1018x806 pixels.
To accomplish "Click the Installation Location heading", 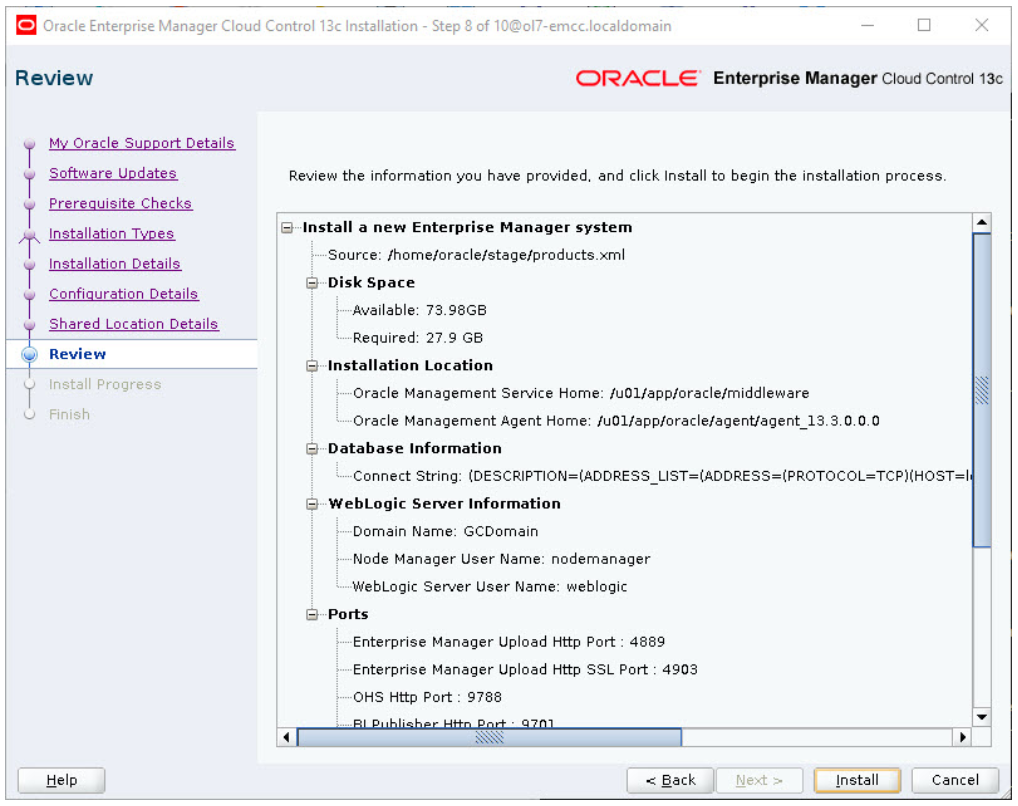I will pyautogui.click(x=410, y=366).
